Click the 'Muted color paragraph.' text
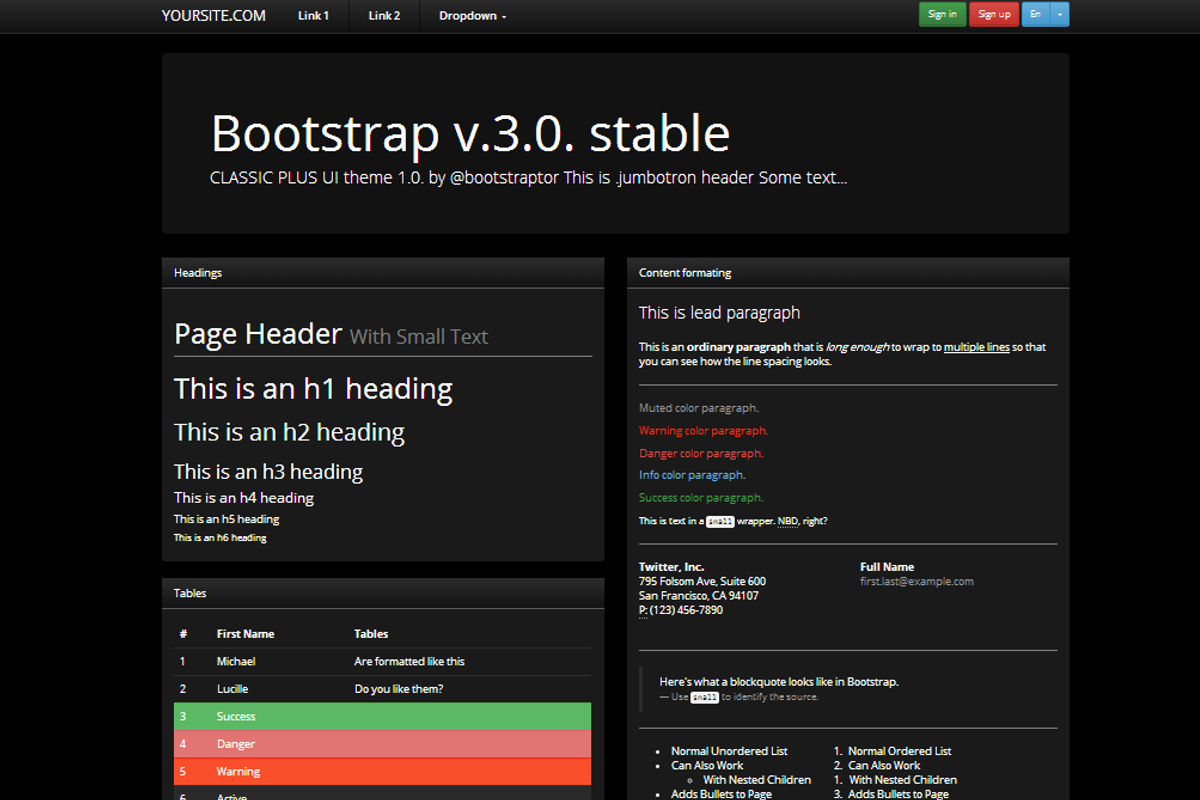The width and height of the screenshot is (1200, 800). coord(698,408)
